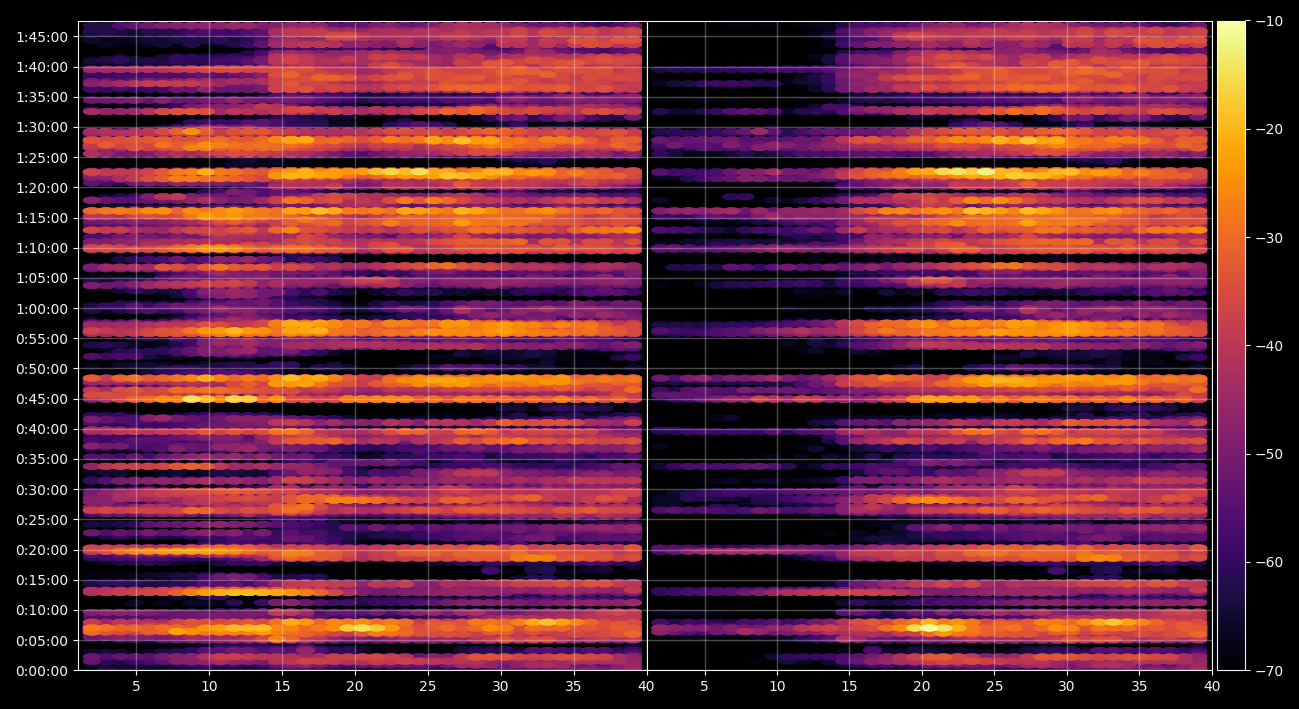This screenshot has width=1299, height=709.
Task: Click the 0:05:00 time axis label
Action: (x=42, y=640)
